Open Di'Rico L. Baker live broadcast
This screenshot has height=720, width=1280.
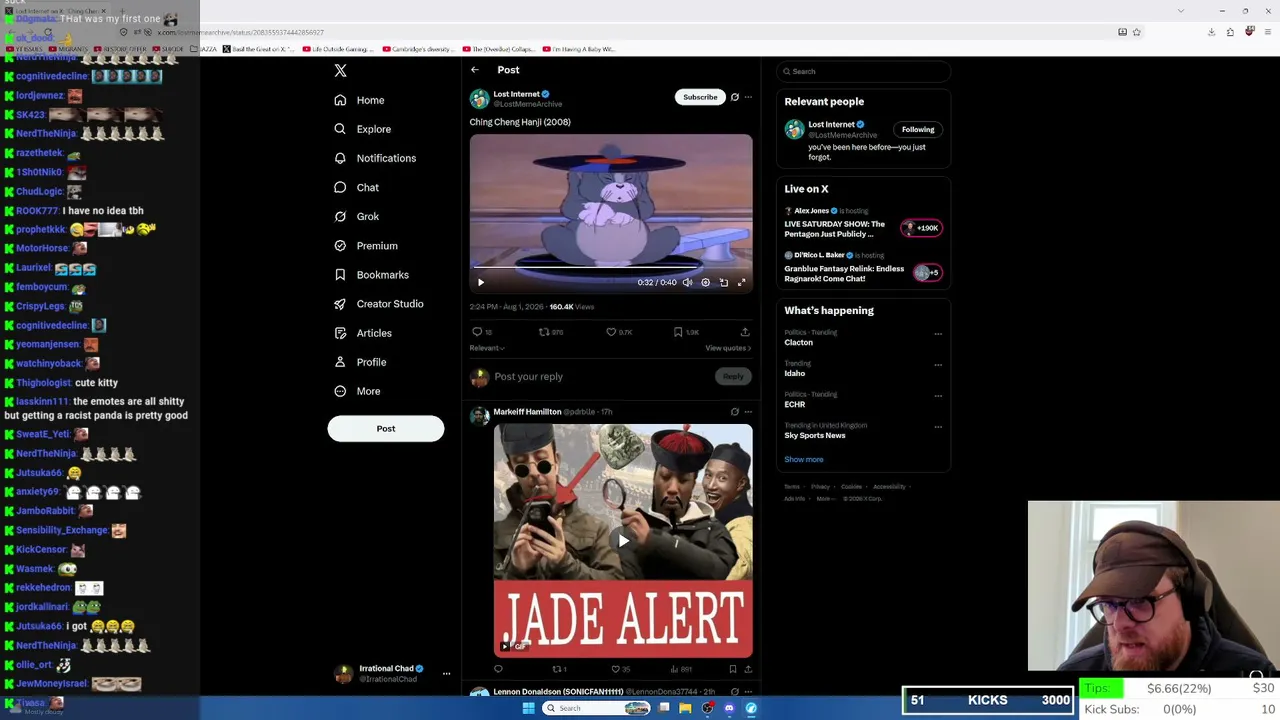[863, 268]
